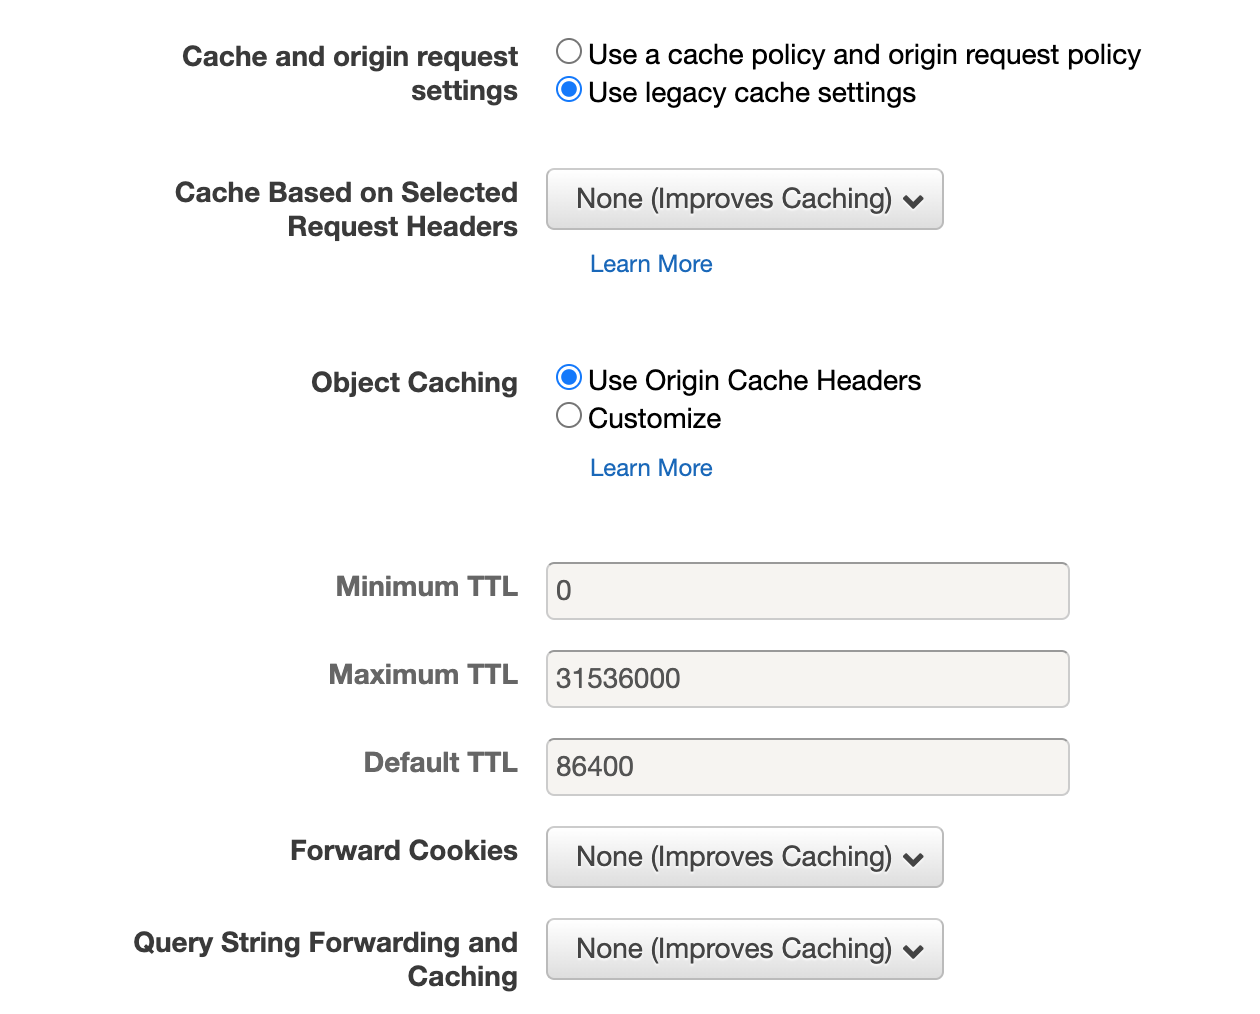Screen dimensions: 1260x1014
Task: Click the 'Maximum TTL' label text
Action: tap(423, 675)
